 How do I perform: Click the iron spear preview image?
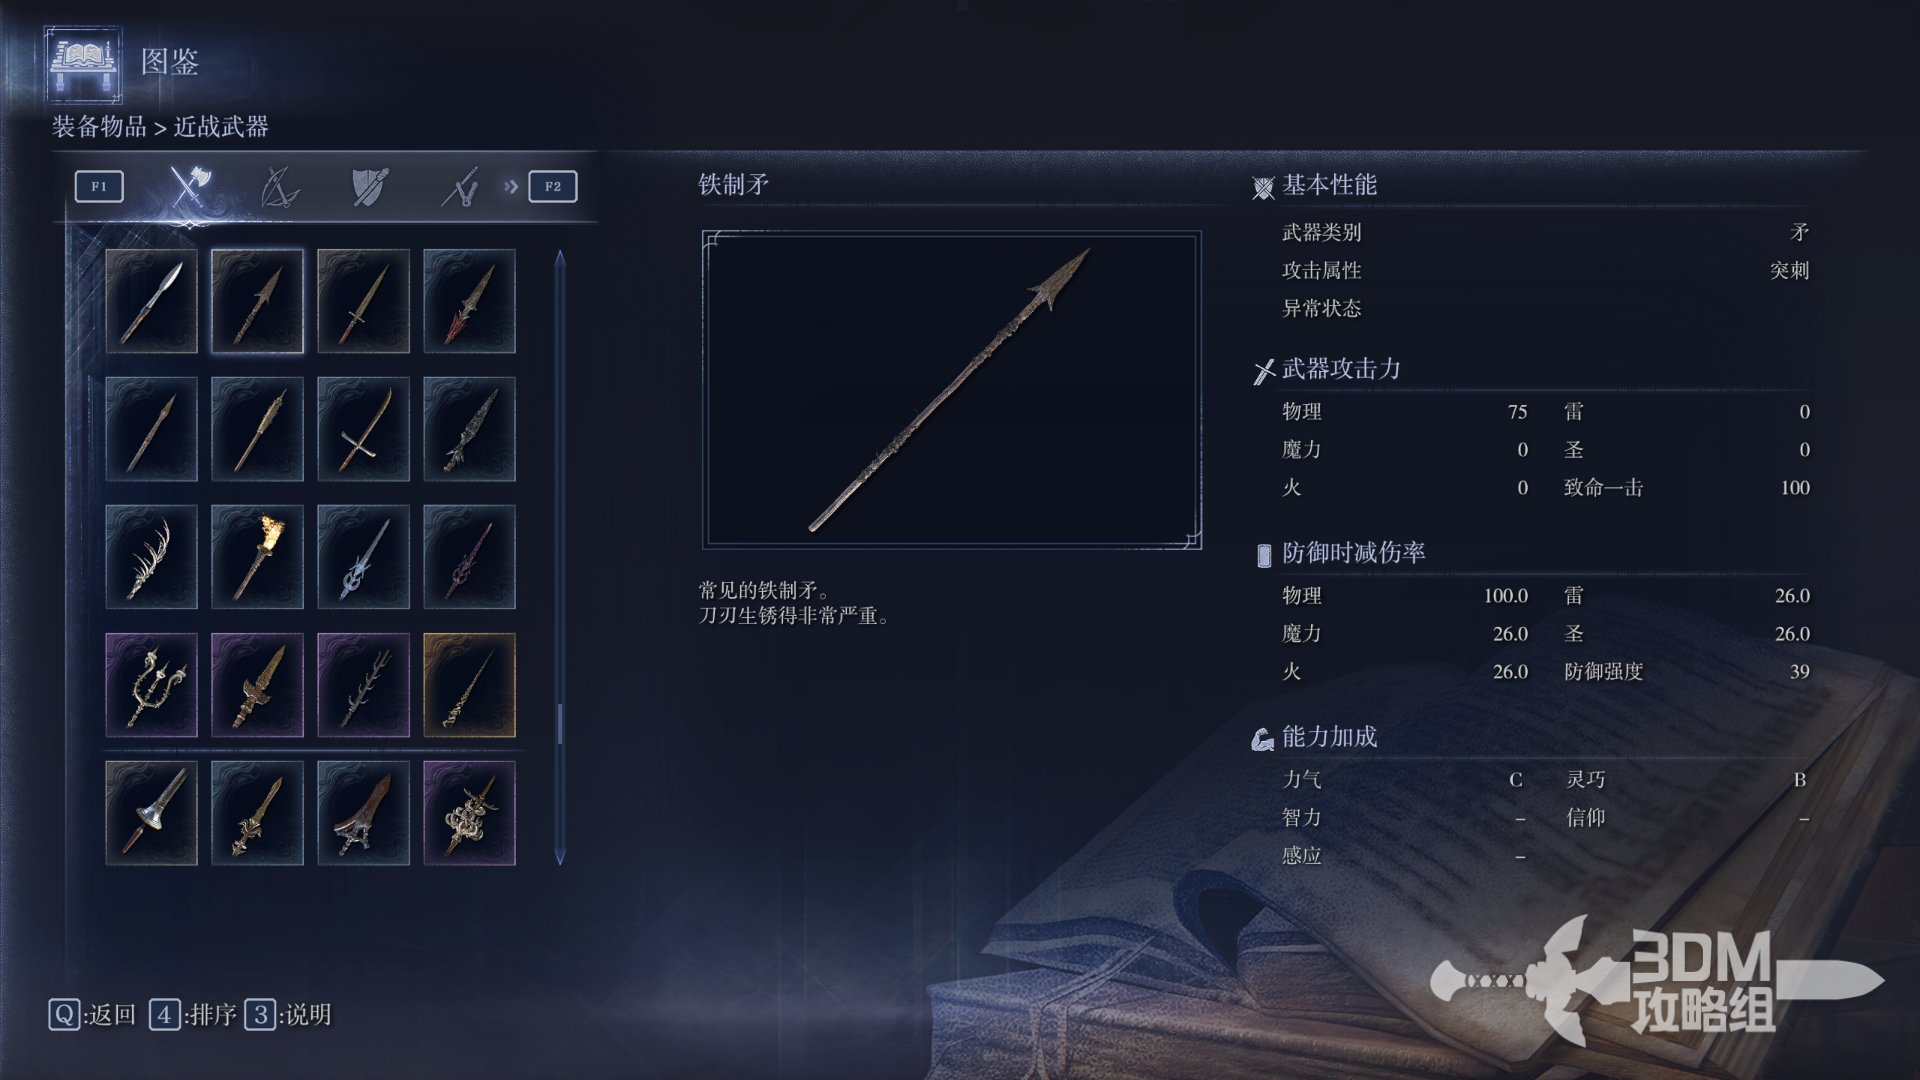(x=952, y=389)
